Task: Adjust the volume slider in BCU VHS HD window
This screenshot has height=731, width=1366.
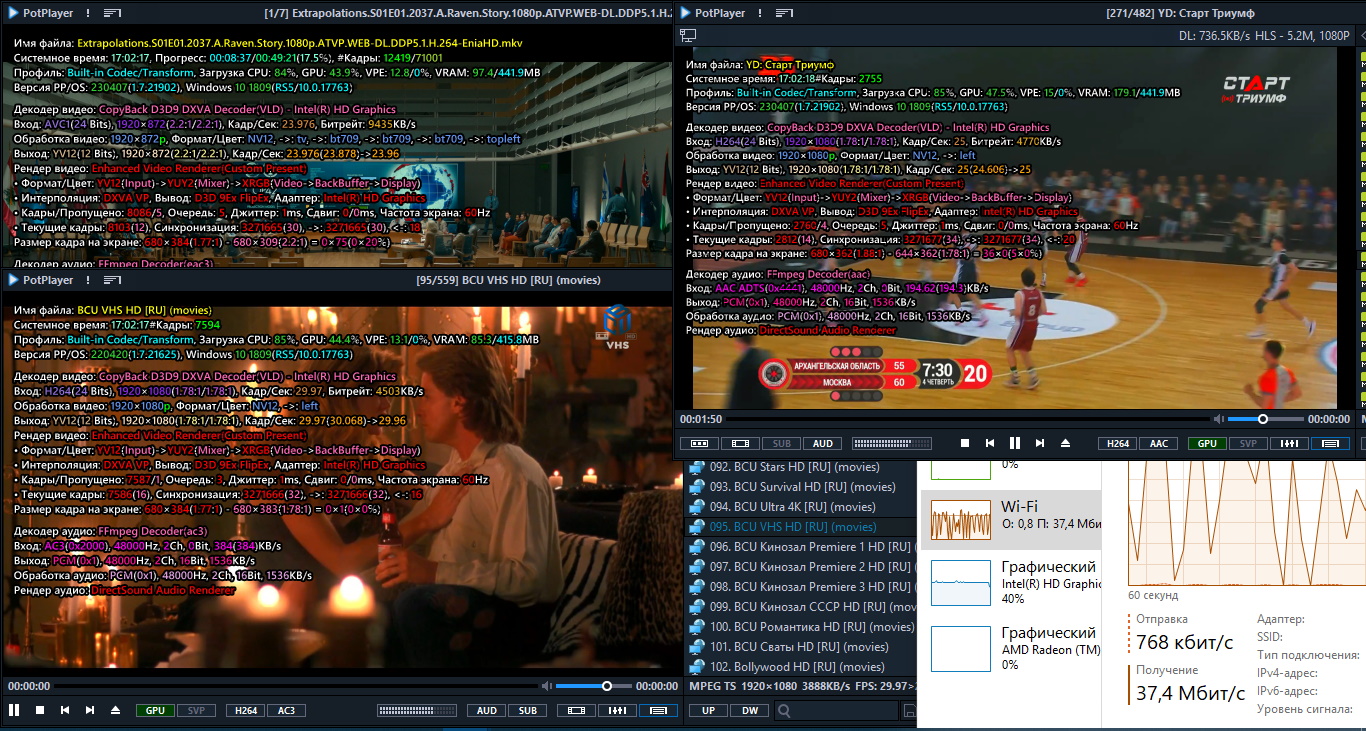Action: pyautogui.click(x=592, y=686)
